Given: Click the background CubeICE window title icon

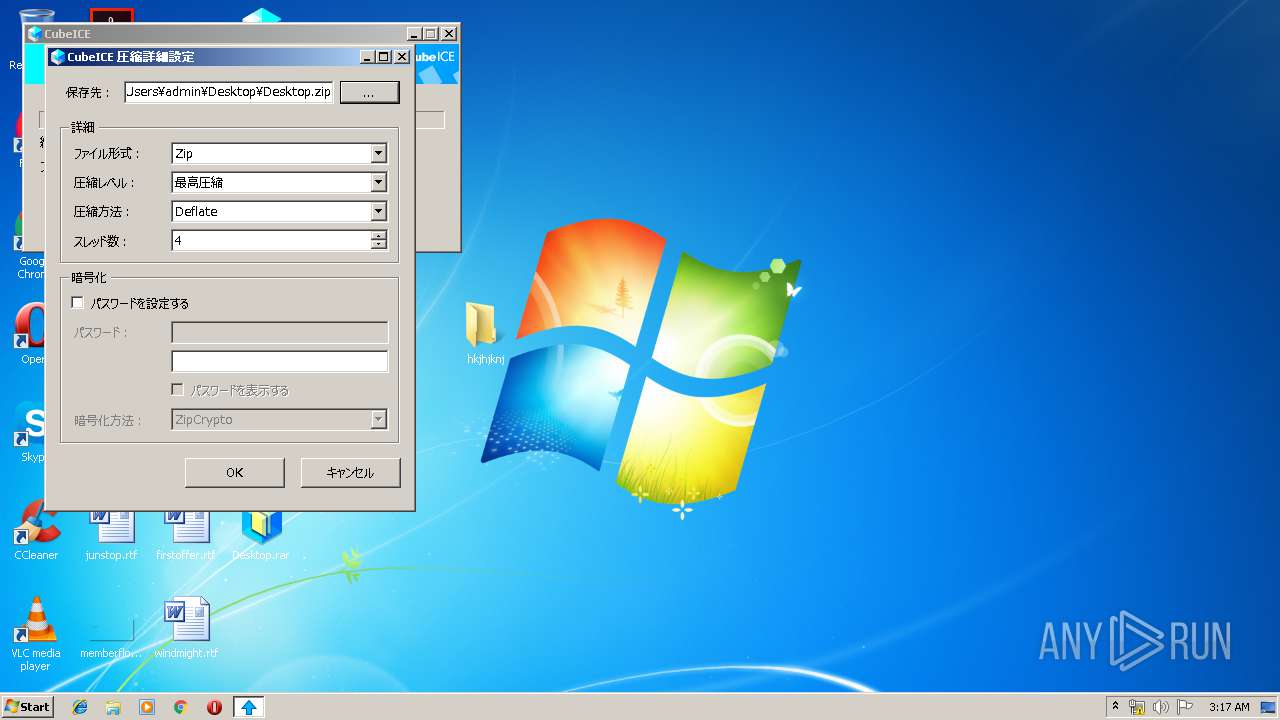Looking at the screenshot, I should point(35,34).
